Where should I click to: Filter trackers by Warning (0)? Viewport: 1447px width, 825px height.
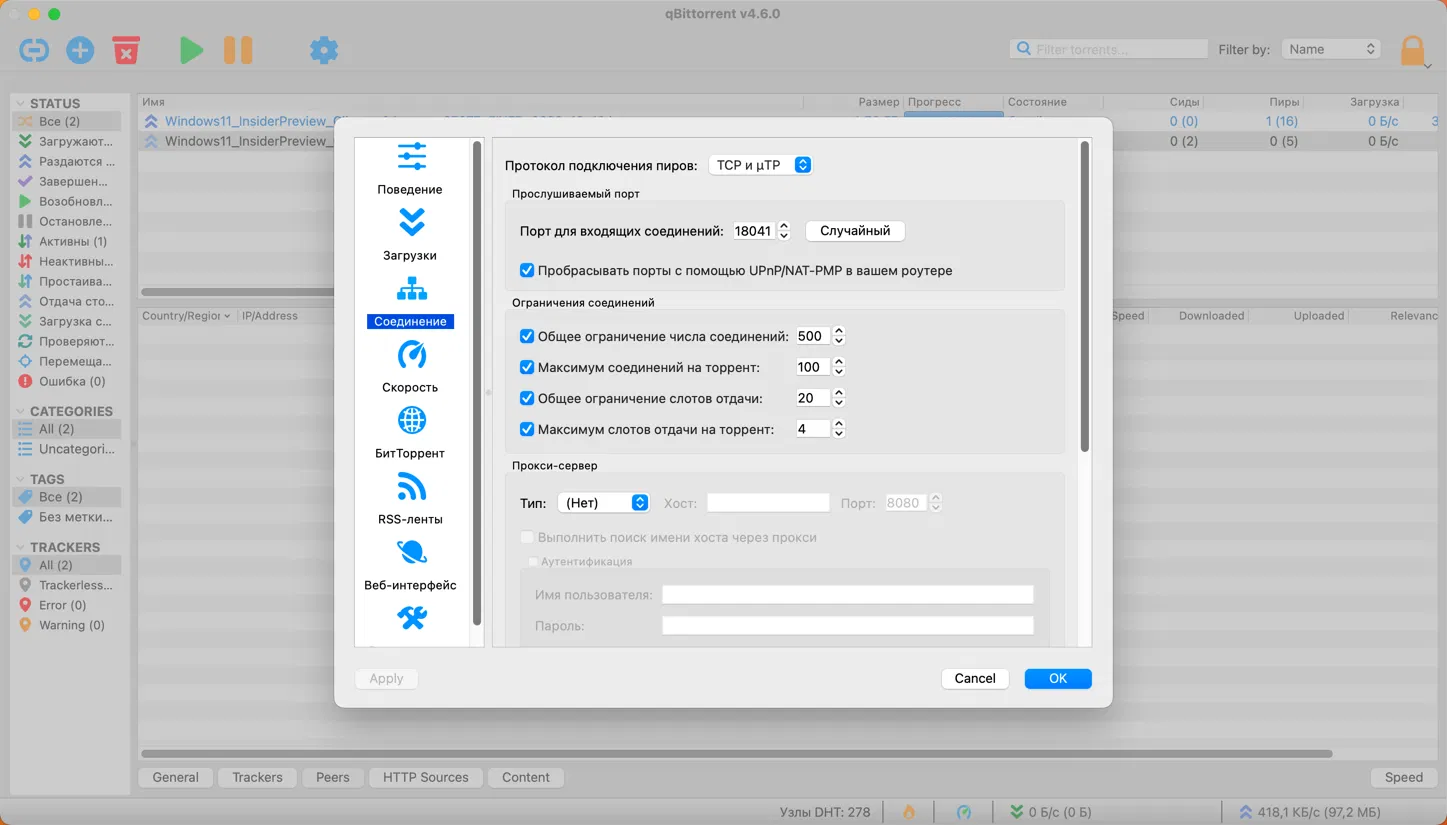pyautogui.click(x=66, y=625)
